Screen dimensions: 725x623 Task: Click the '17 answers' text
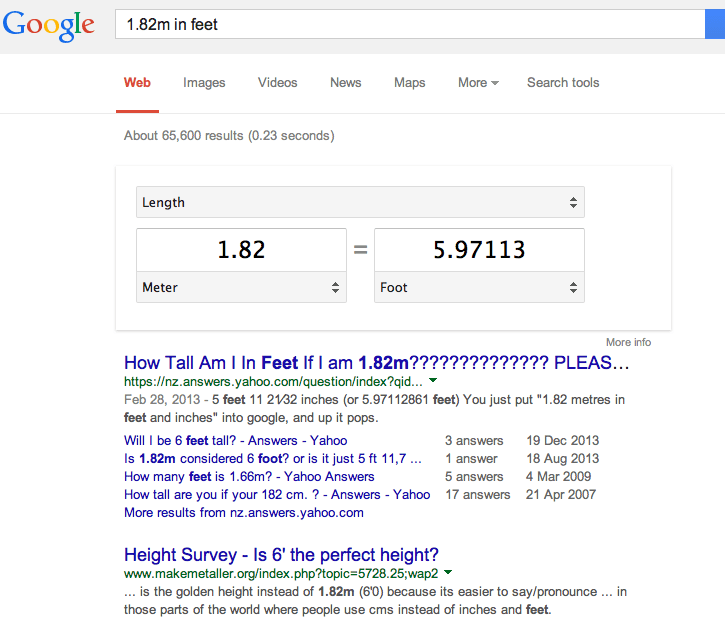[x=478, y=494]
